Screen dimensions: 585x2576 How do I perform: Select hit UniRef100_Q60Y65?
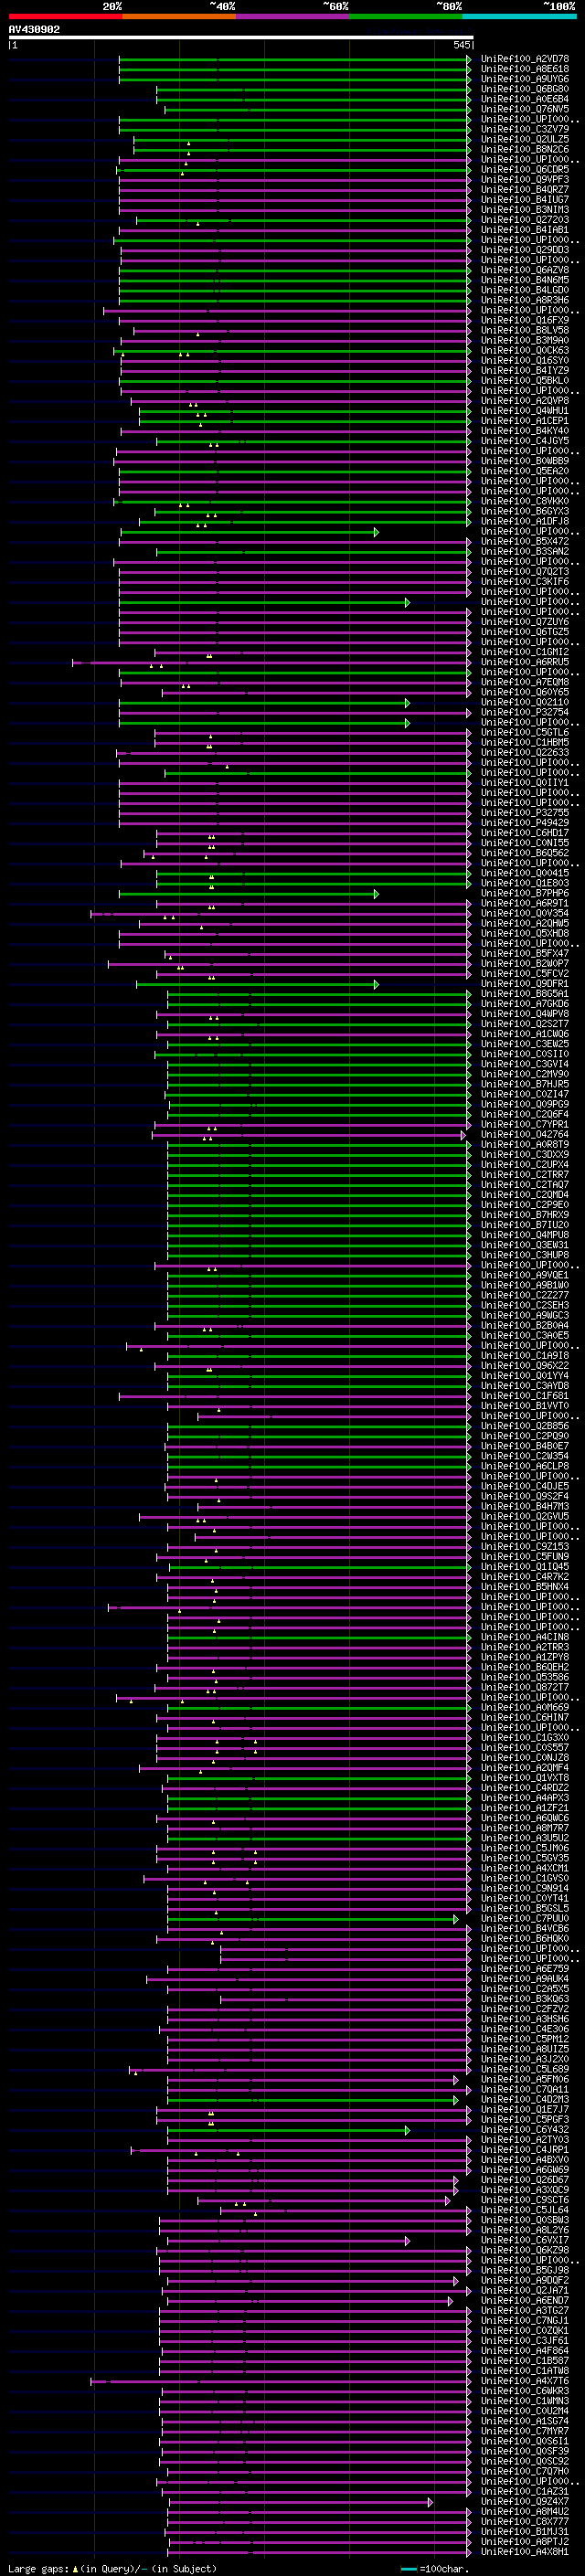pos(525,692)
